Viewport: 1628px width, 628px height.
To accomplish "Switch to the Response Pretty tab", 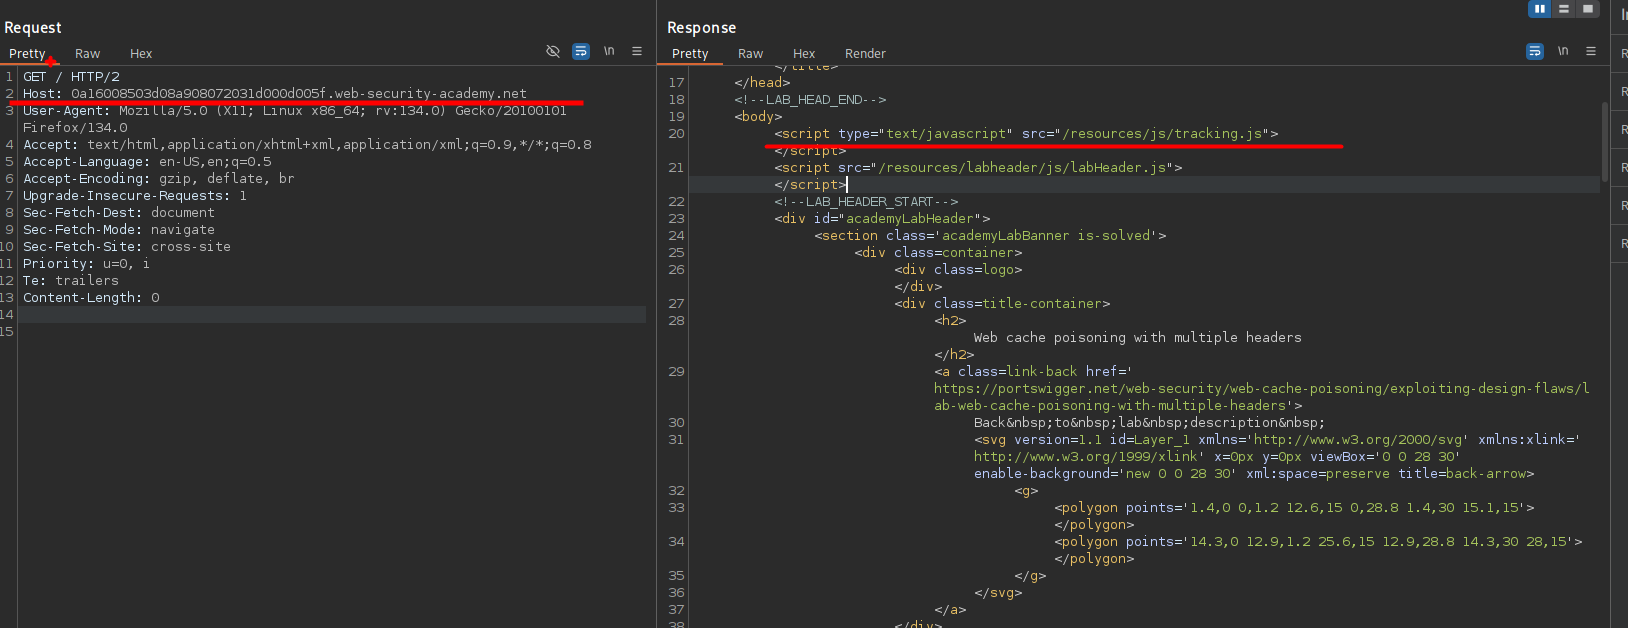I will click(690, 54).
